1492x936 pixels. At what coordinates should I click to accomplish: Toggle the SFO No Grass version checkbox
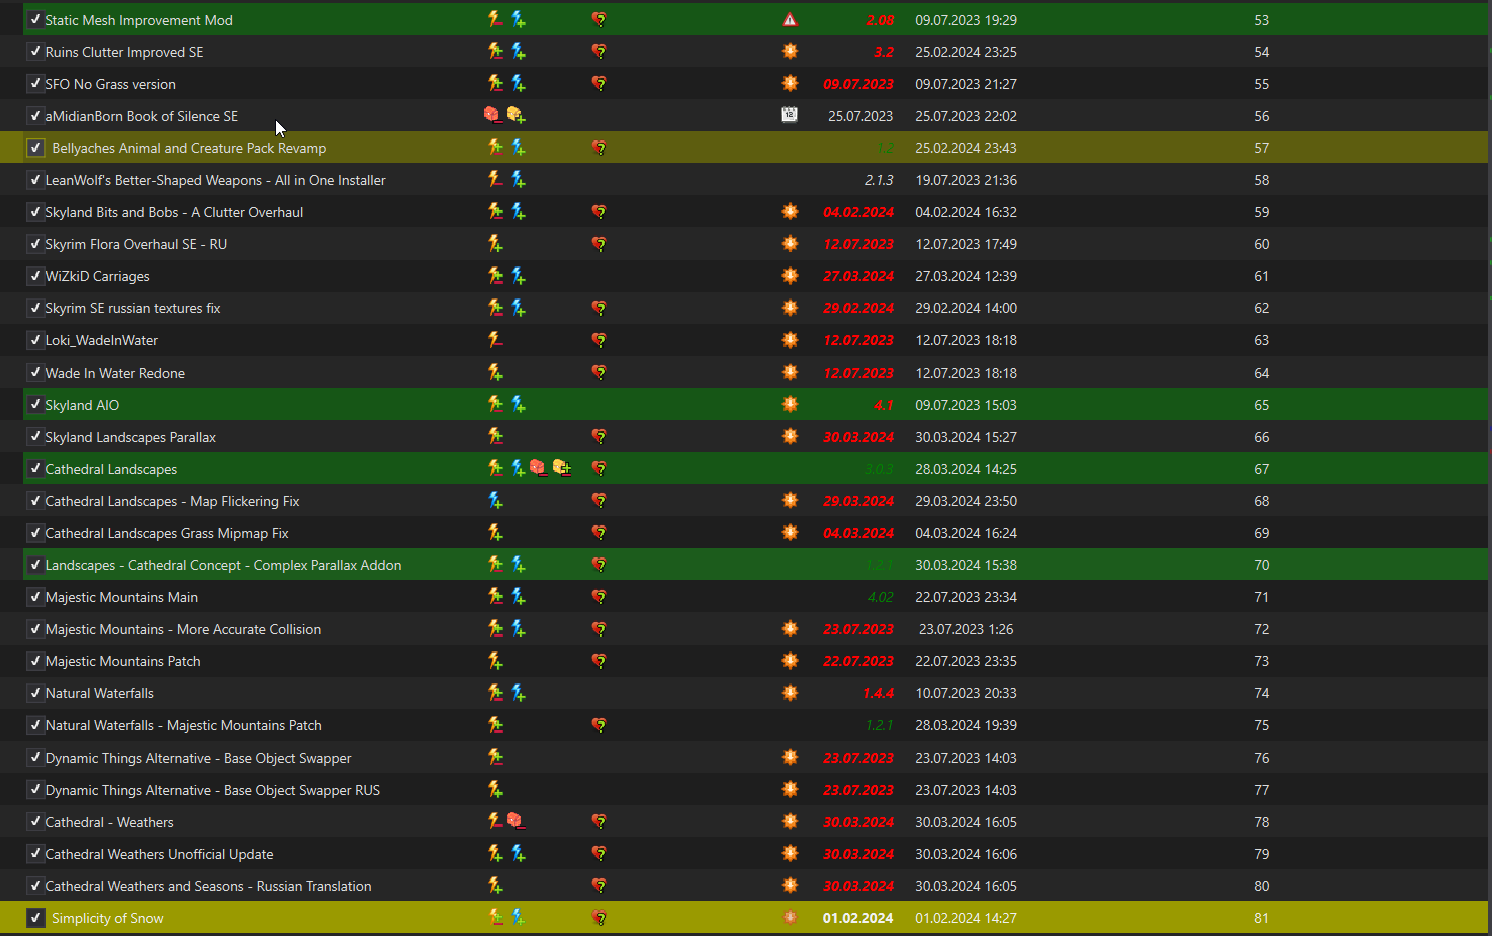tap(35, 83)
